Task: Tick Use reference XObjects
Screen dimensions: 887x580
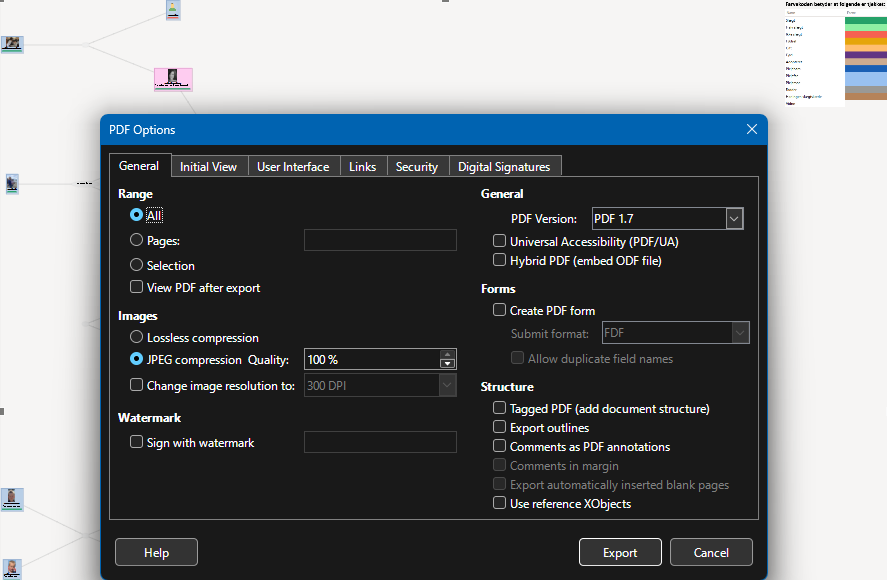Action: pos(500,503)
